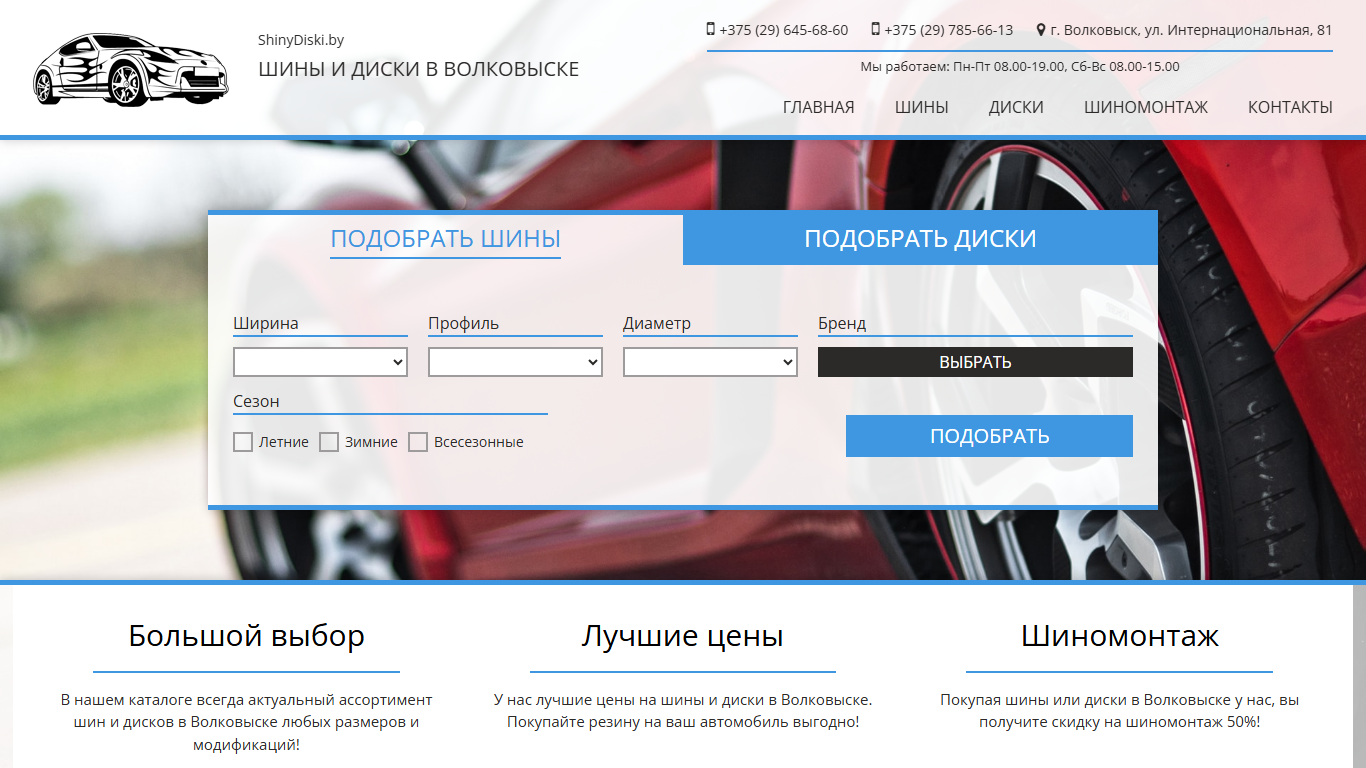The width and height of the screenshot is (1366, 768).
Task: Open the Ширина dropdown
Action: [x=320, y=362]
